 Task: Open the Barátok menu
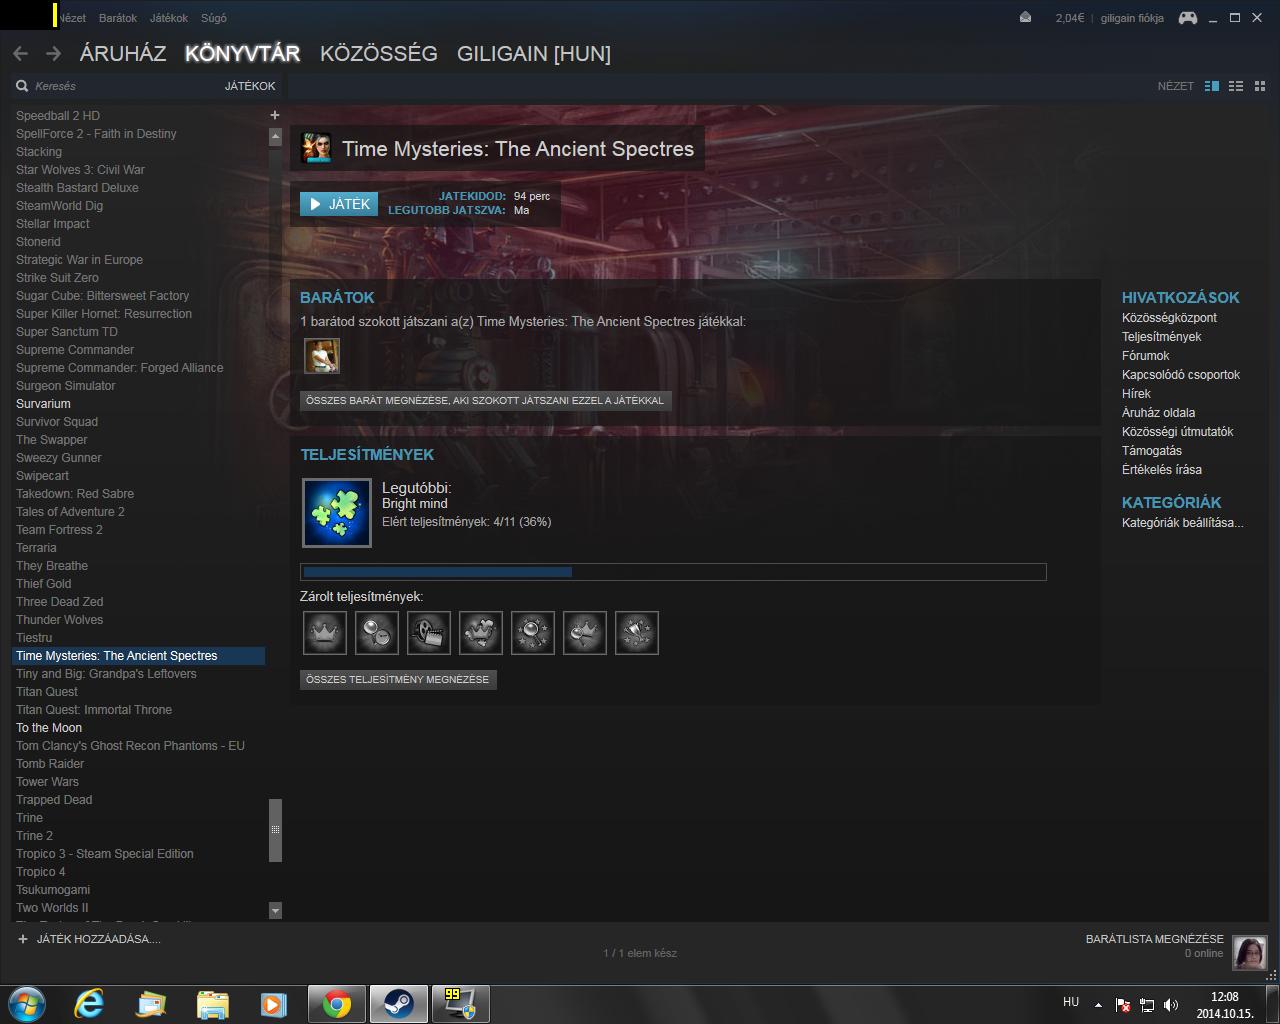(118, 18)
